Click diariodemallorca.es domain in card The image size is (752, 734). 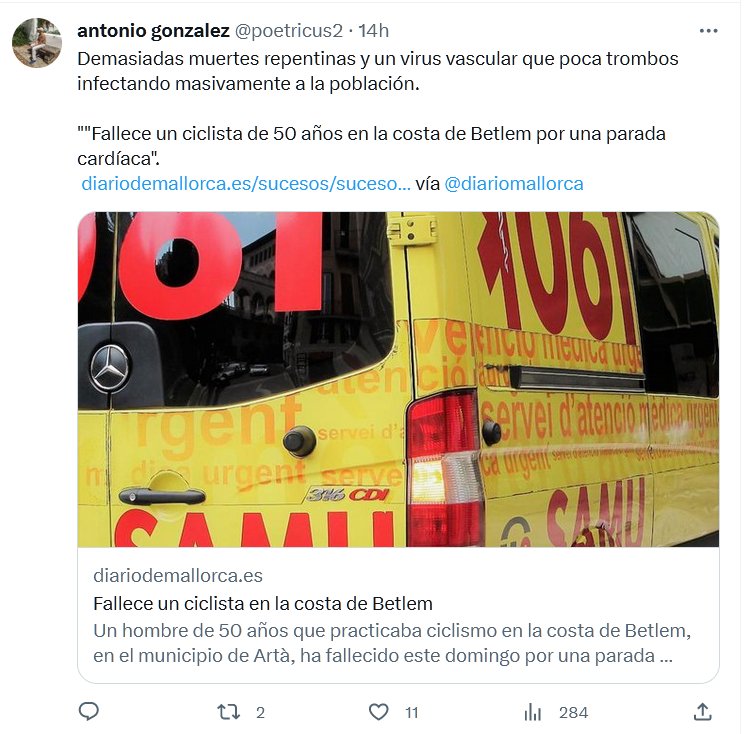[x=178, y=576]
